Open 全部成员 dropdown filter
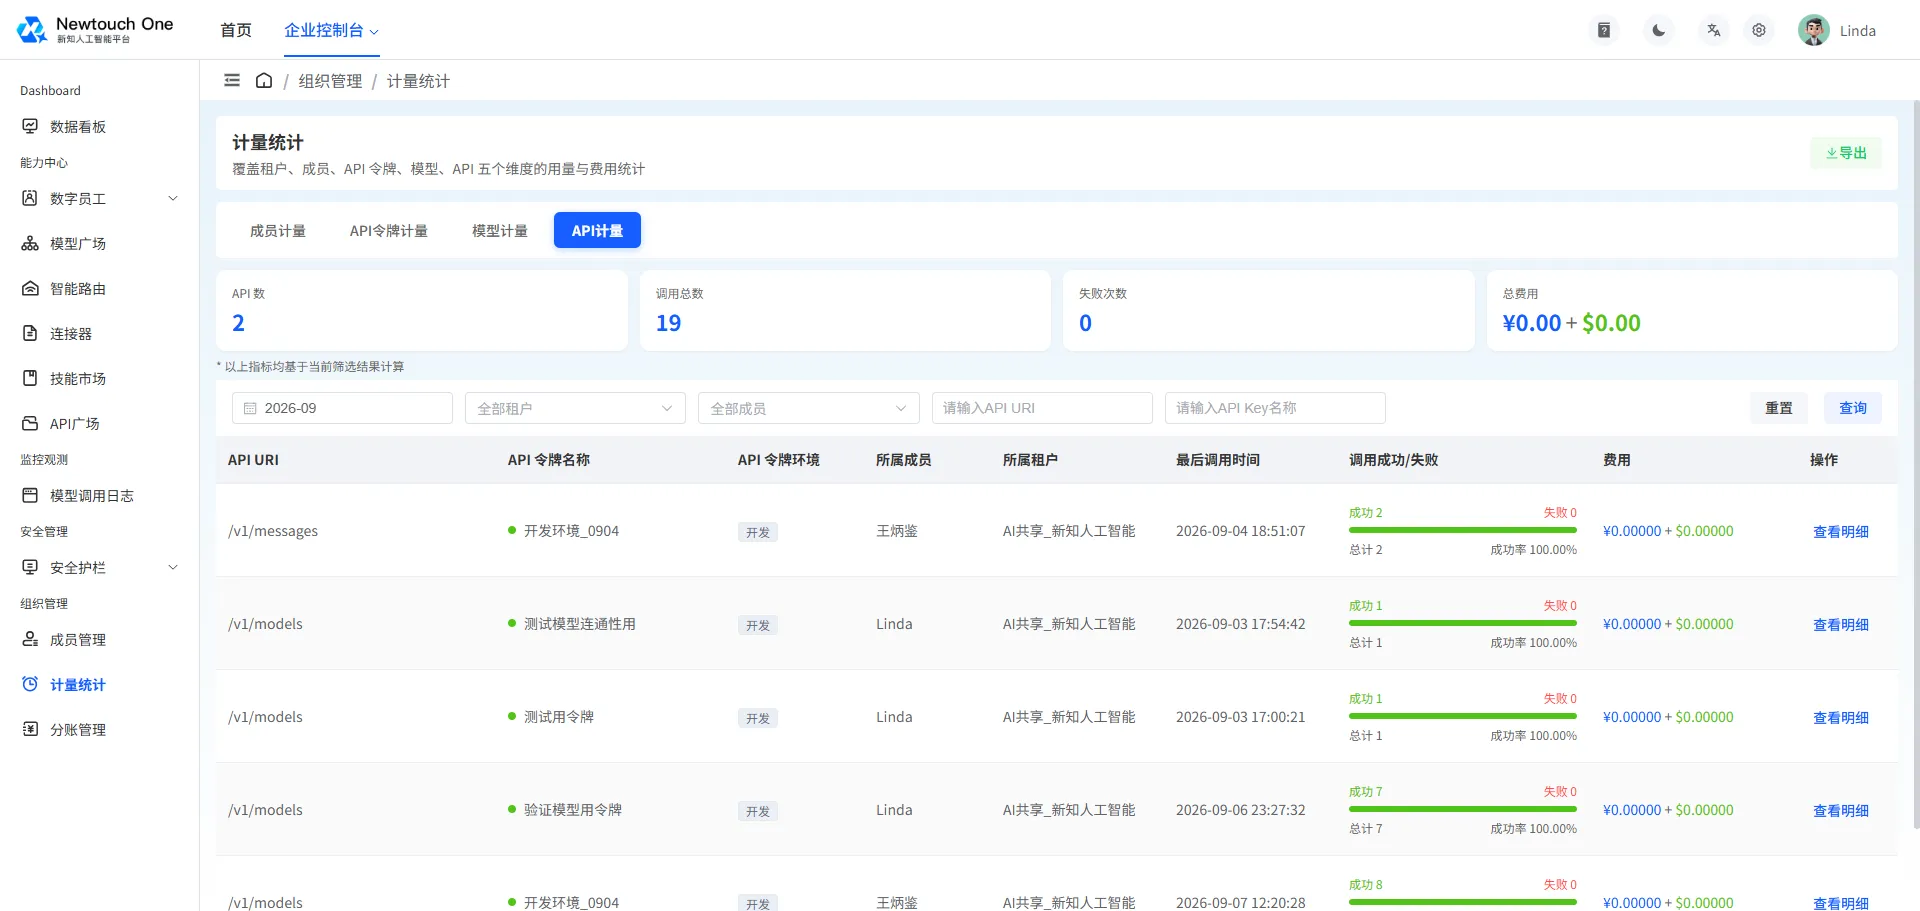Screen dimensions: 1920x911 pyautogui.click(x=808, y=408)
